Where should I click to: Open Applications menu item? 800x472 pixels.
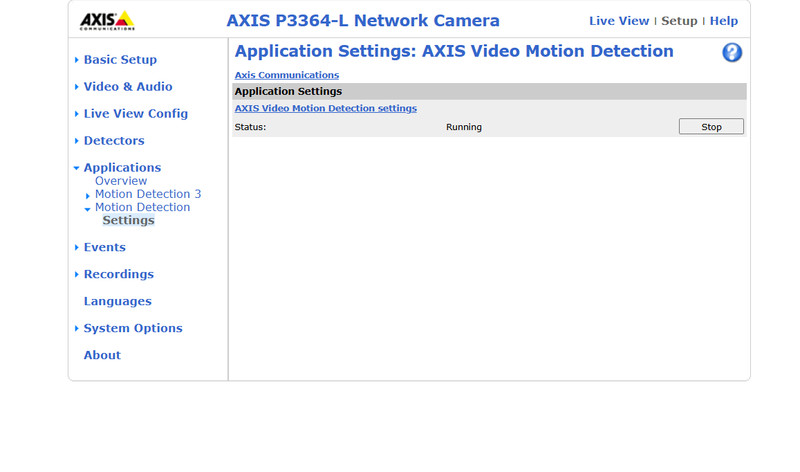pyautogui.click(x=122, y=168)
